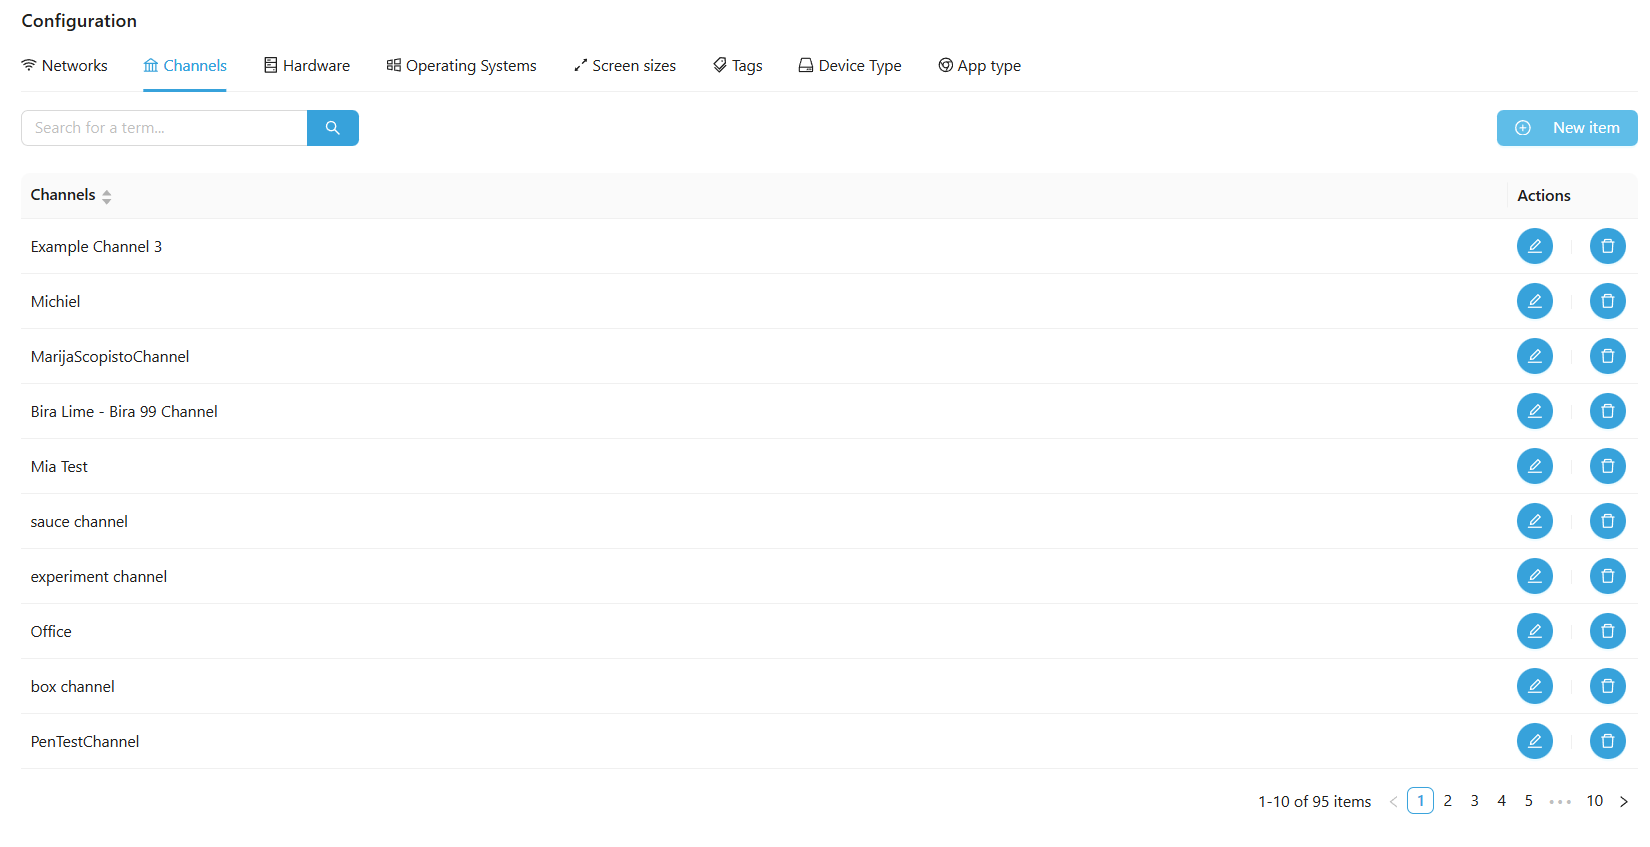Click the New item button
Screen dimensions: 1650x847
1566,128
